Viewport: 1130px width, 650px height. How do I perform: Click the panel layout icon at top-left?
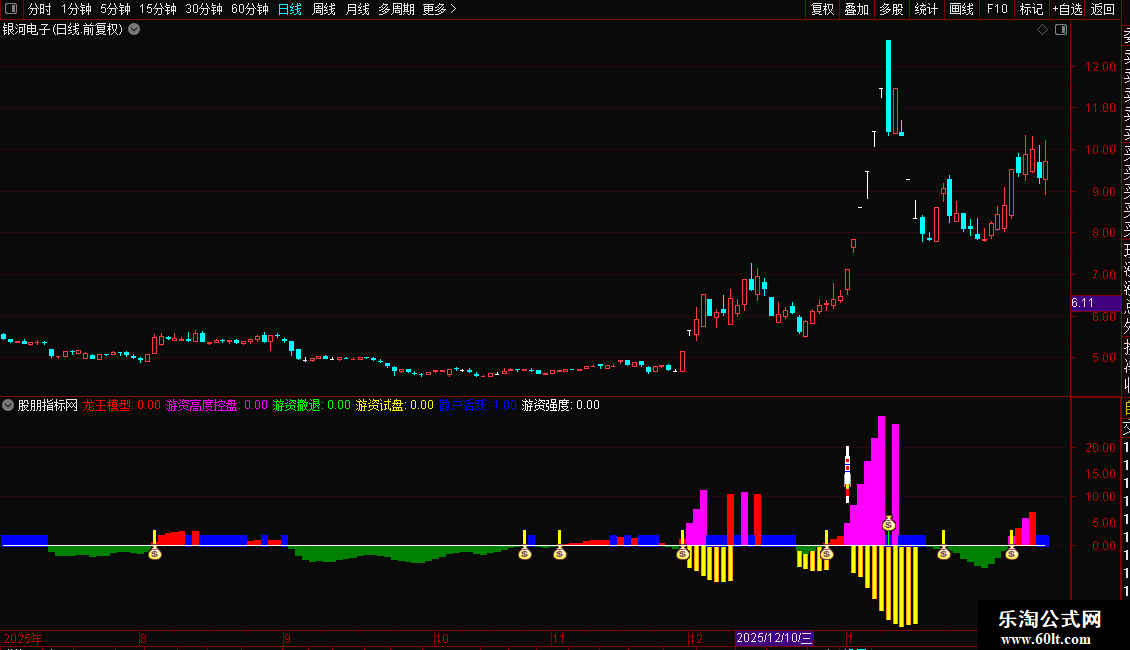point(11,9)
